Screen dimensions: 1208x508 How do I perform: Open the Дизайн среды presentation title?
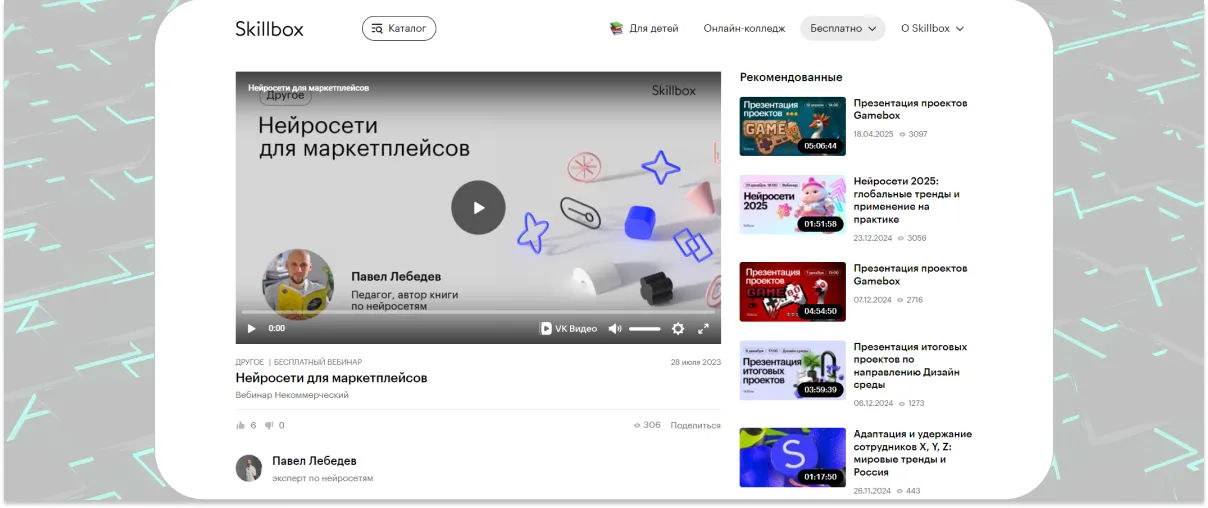click(x=910, y=365)
